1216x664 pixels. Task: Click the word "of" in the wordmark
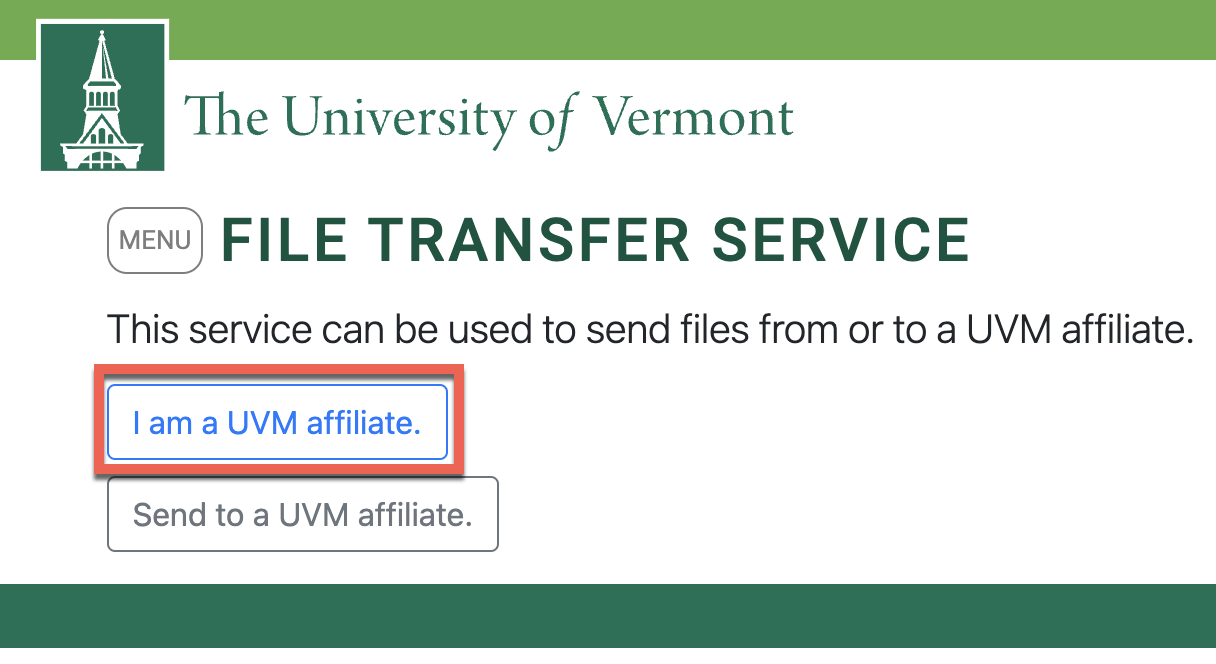pos(551,120)
